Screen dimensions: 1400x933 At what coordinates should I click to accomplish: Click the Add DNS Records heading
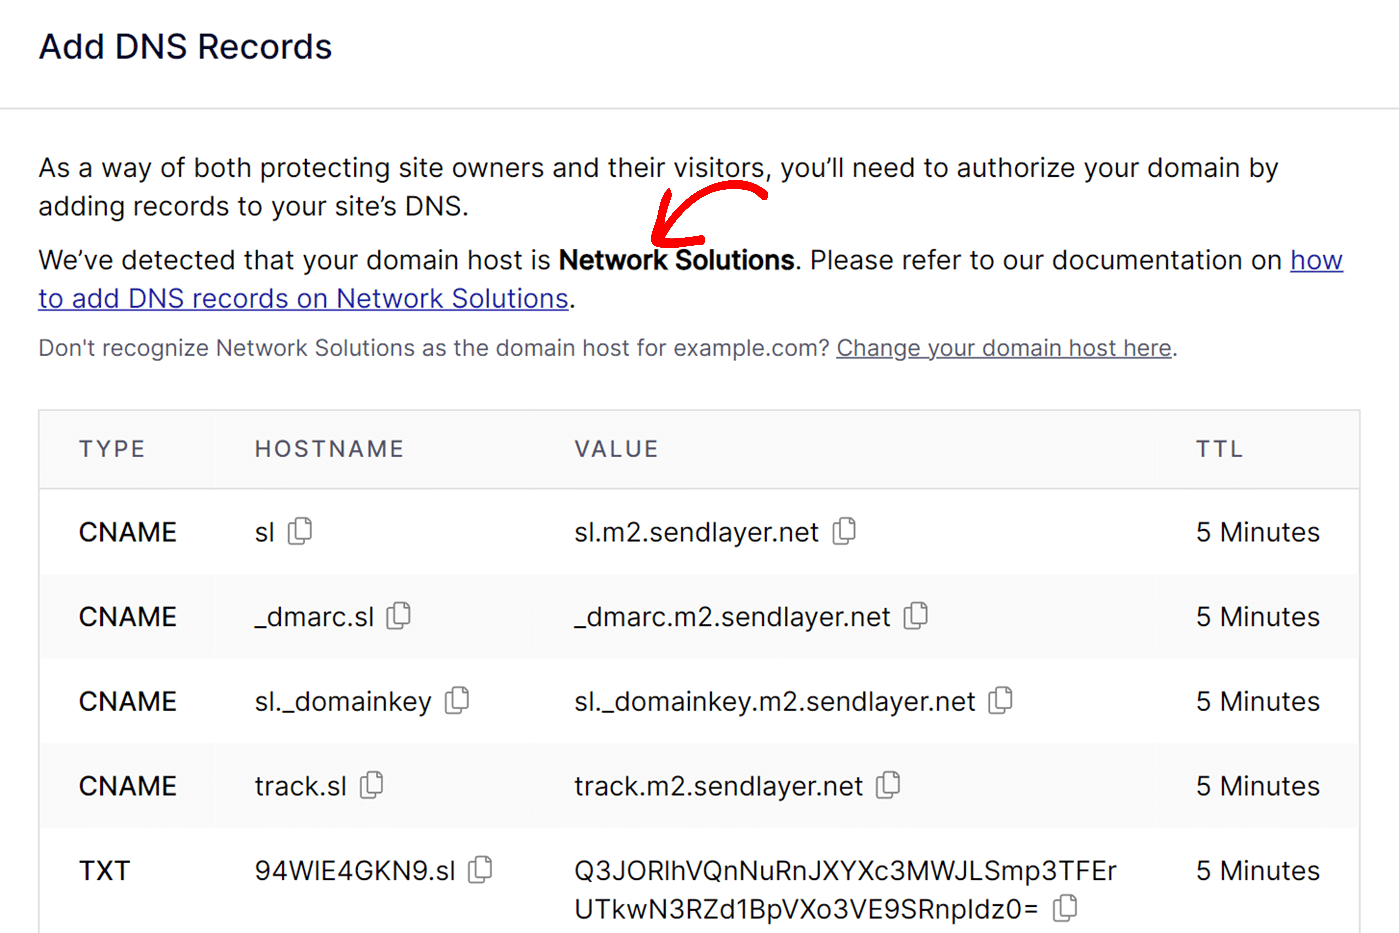(185, 46)
